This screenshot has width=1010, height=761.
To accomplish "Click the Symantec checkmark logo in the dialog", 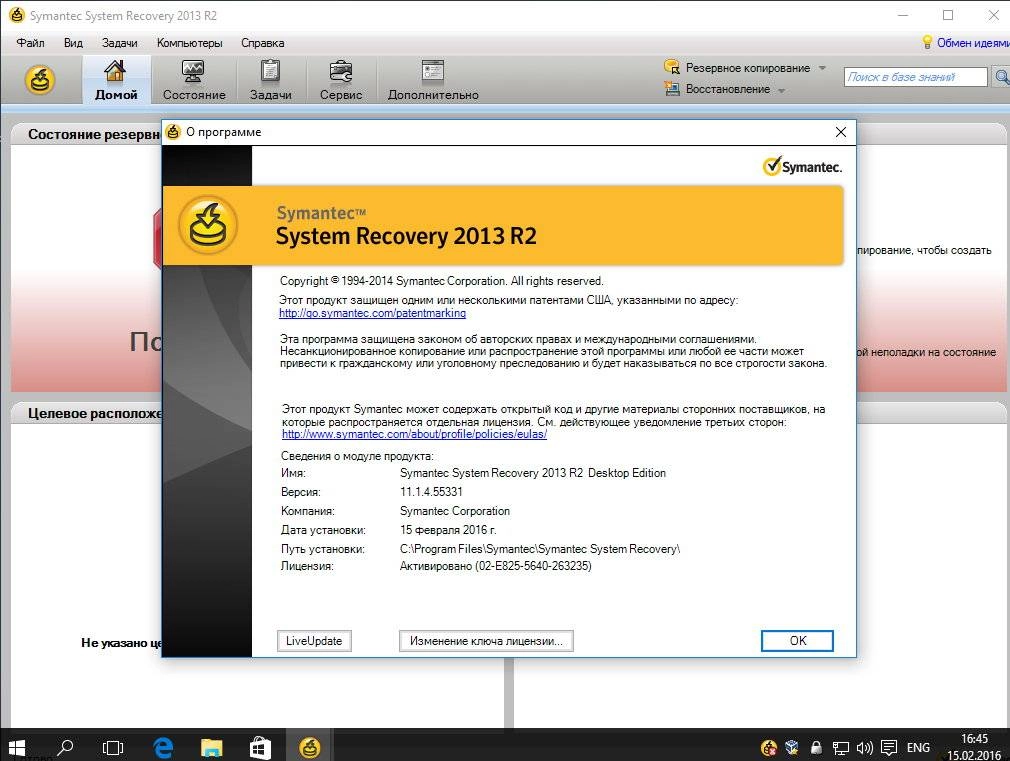I will [802, 166].
